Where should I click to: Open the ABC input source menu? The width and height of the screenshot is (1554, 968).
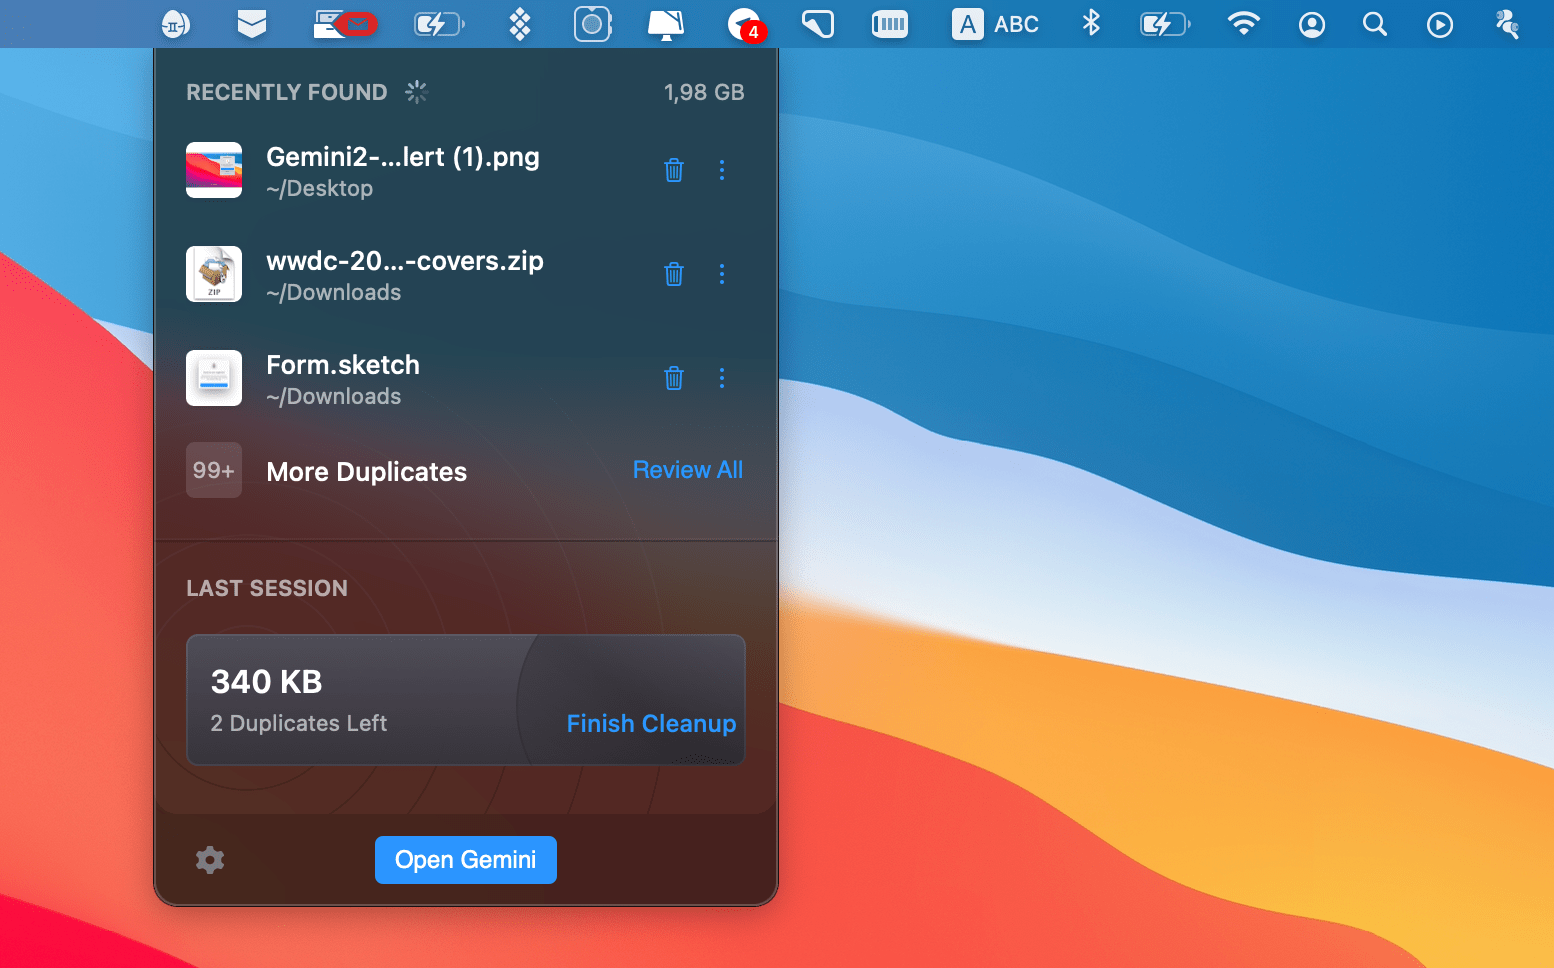[x=995, y=24]
